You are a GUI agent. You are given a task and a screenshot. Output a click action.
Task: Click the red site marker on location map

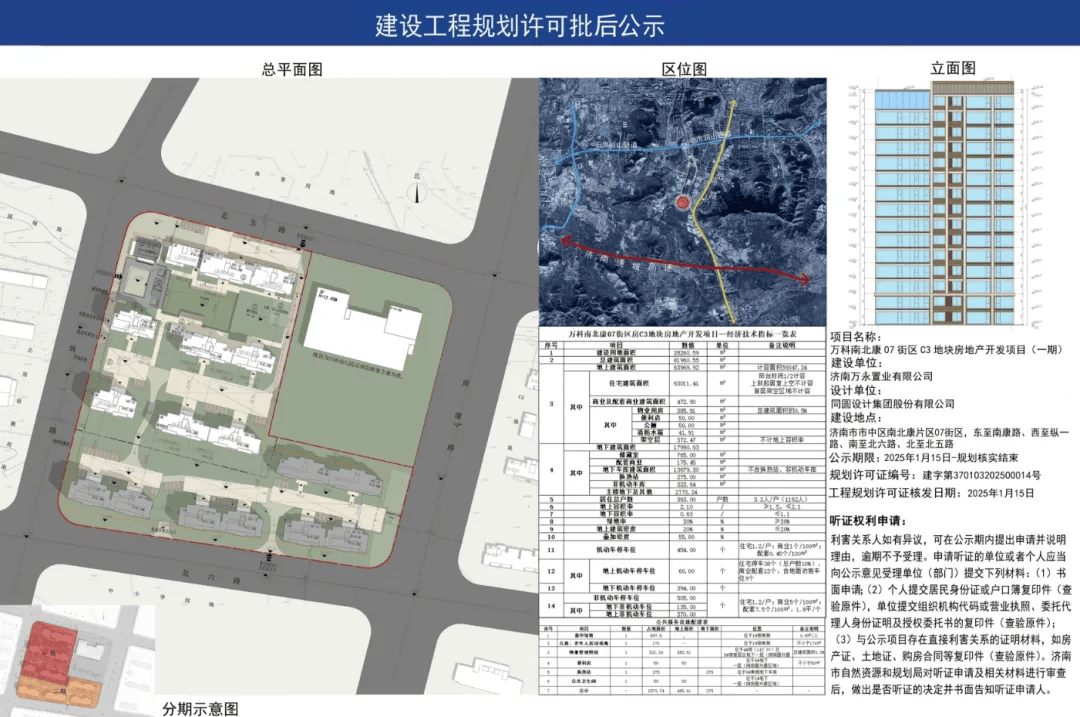[682, 203]
